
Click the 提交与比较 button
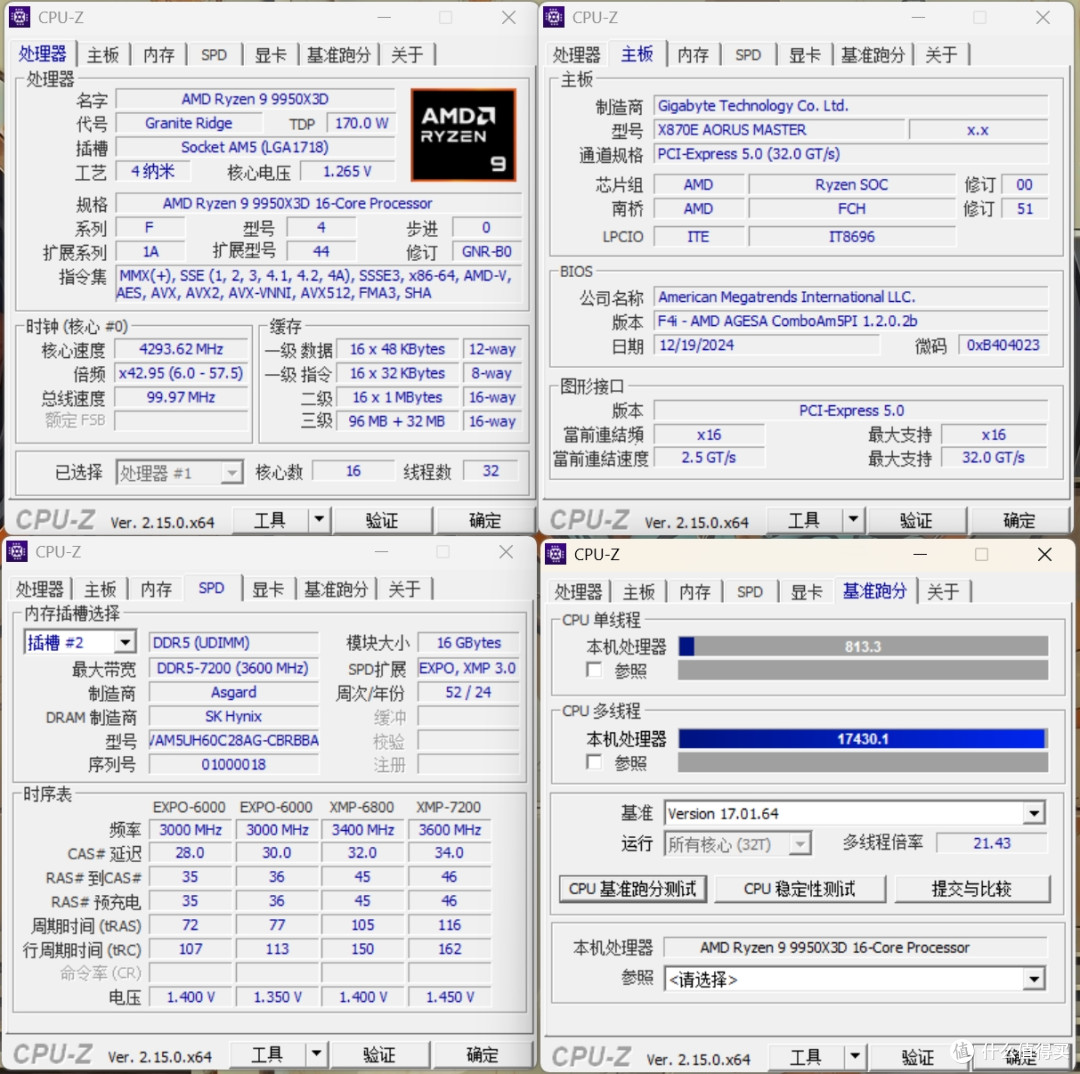click(x=971, y=888)
